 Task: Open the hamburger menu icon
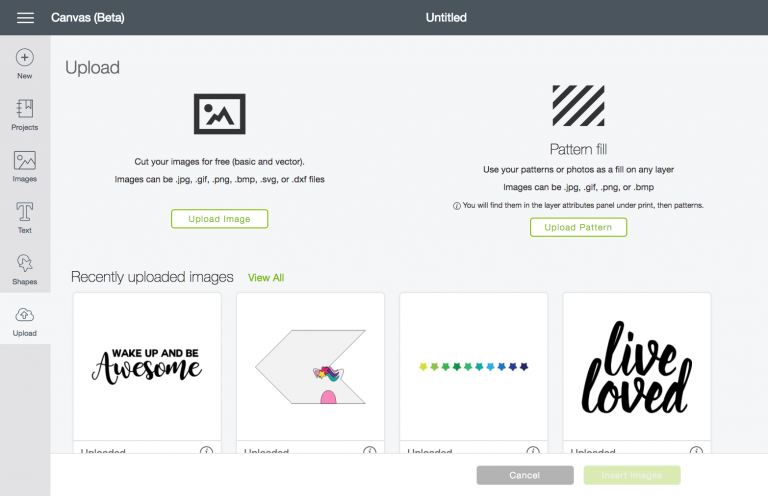[x=25, y=18]
